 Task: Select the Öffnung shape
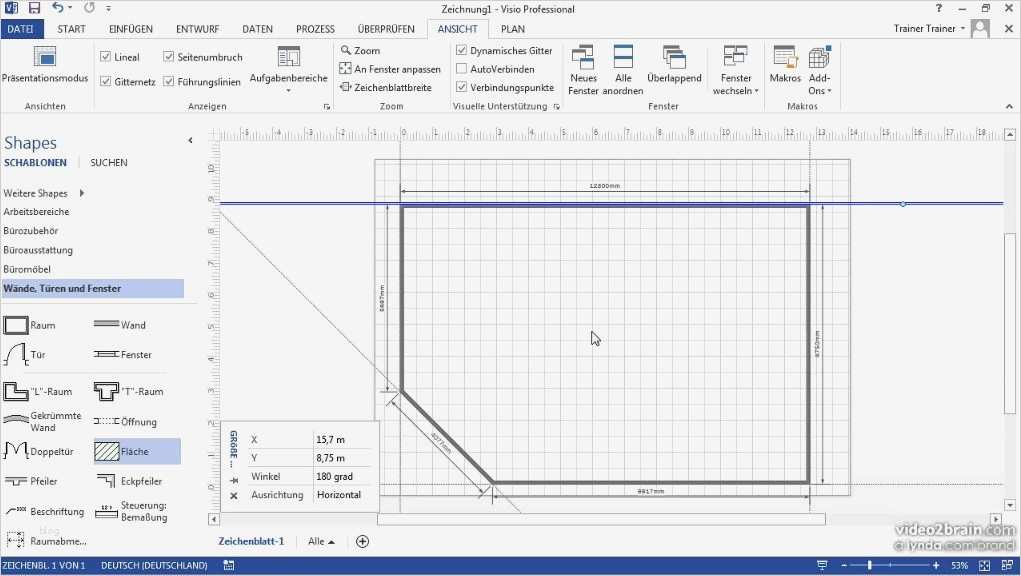[126, 422]
